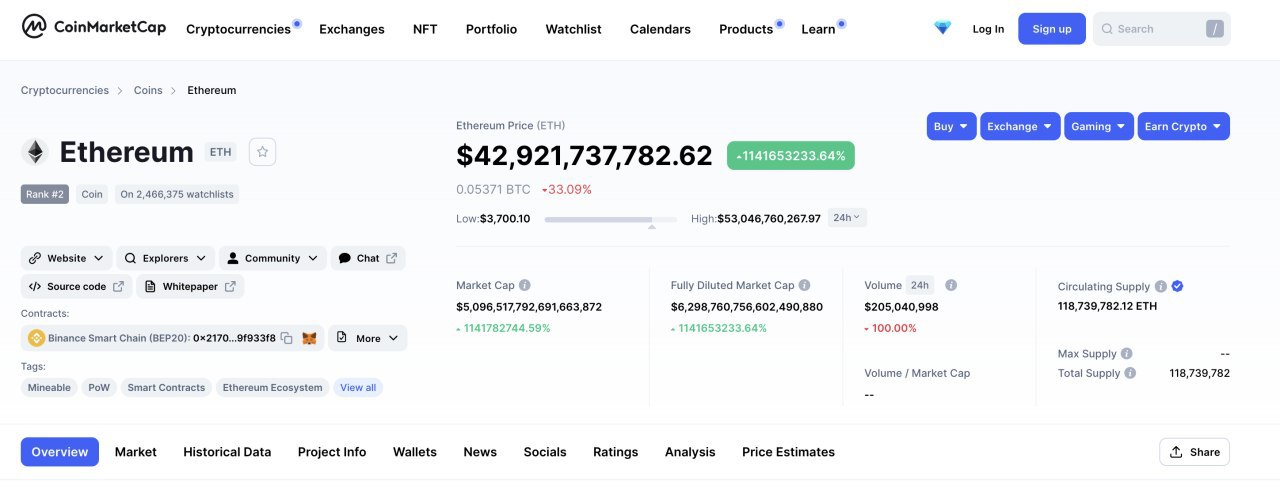Expand the Exchange dropdown
Image resolution: width=1280 pixels, height=496 pixels.
[x=1020, y=126]
